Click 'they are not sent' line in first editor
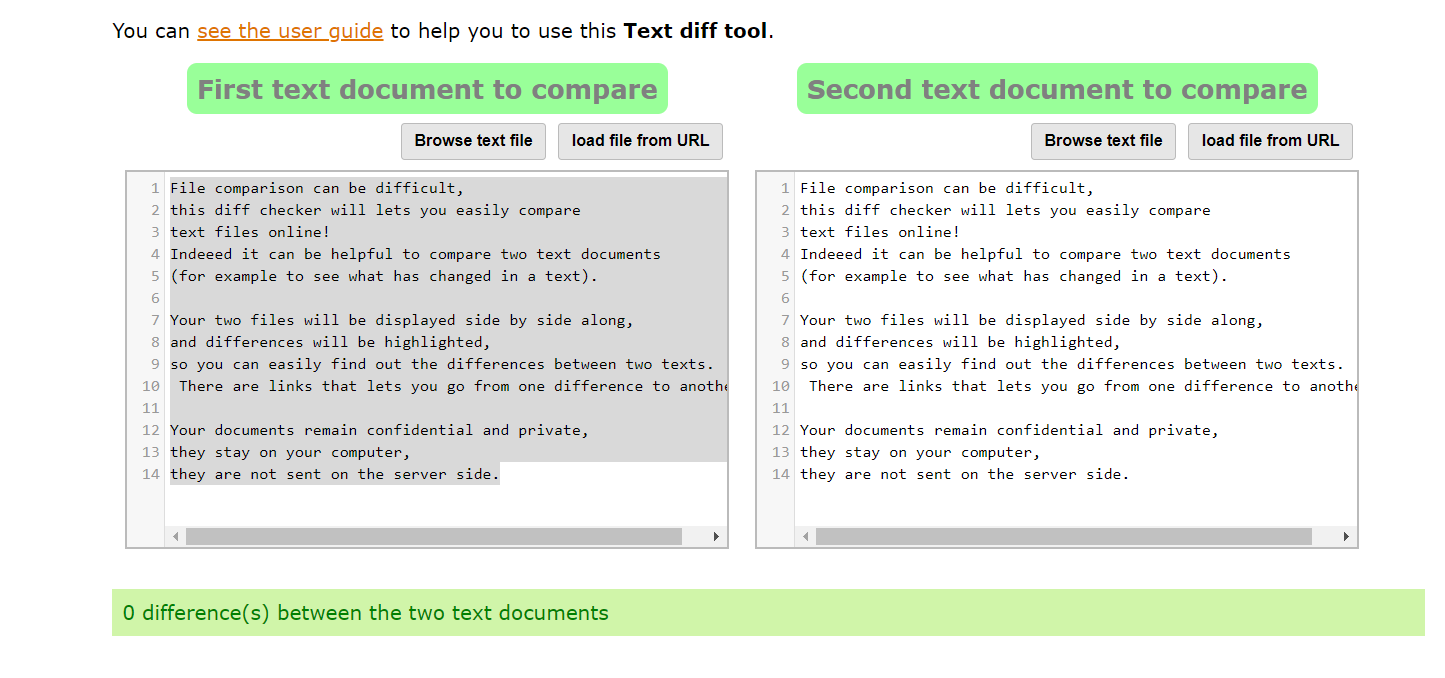1445x678 pixels. [x=334, y=474]
